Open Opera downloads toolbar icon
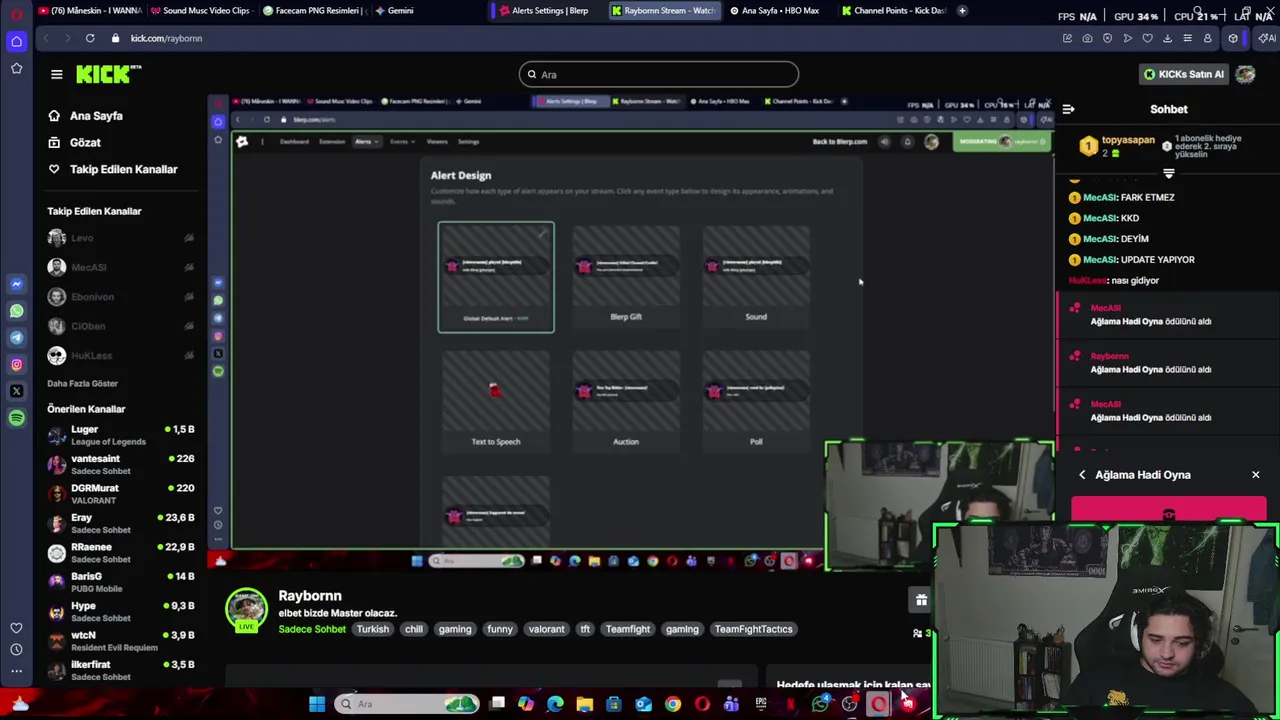 (x=1167, y=38)
